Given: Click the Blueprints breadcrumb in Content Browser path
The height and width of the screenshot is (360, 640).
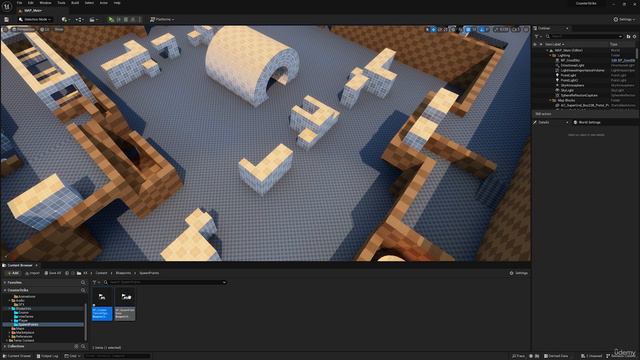Looking at the screenshot, I should tap(123, 273).
